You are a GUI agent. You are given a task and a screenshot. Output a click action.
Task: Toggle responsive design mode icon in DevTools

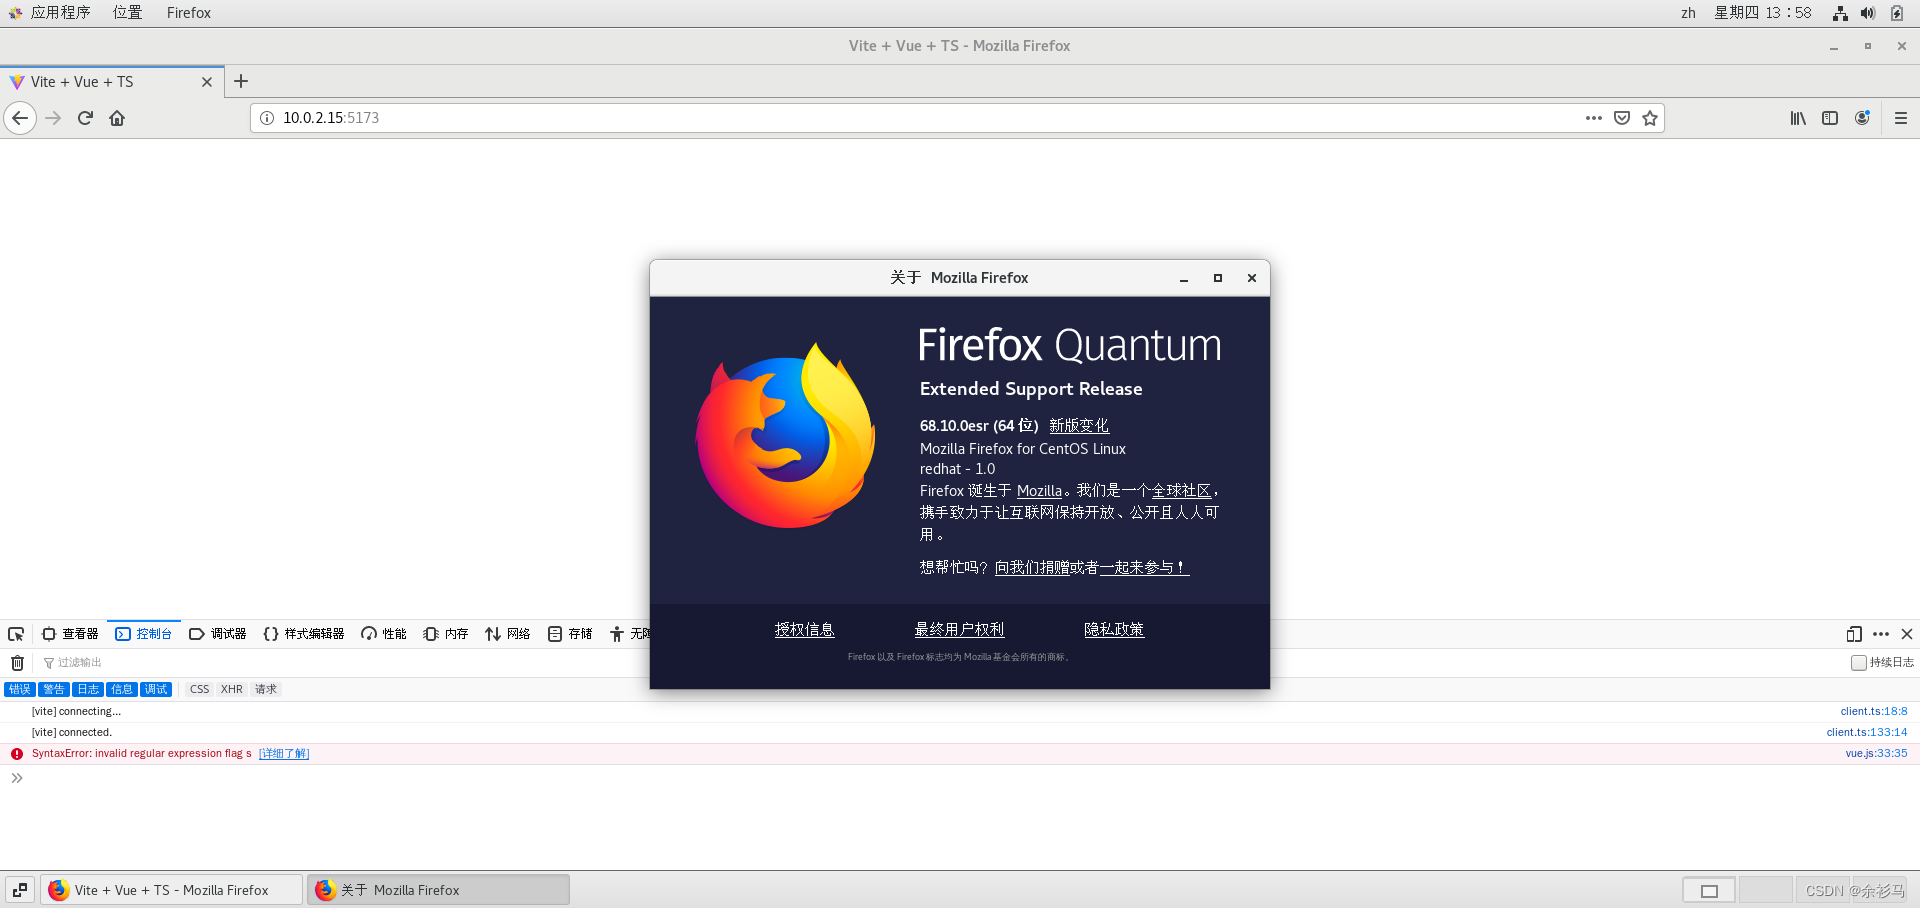[1854, 634]
